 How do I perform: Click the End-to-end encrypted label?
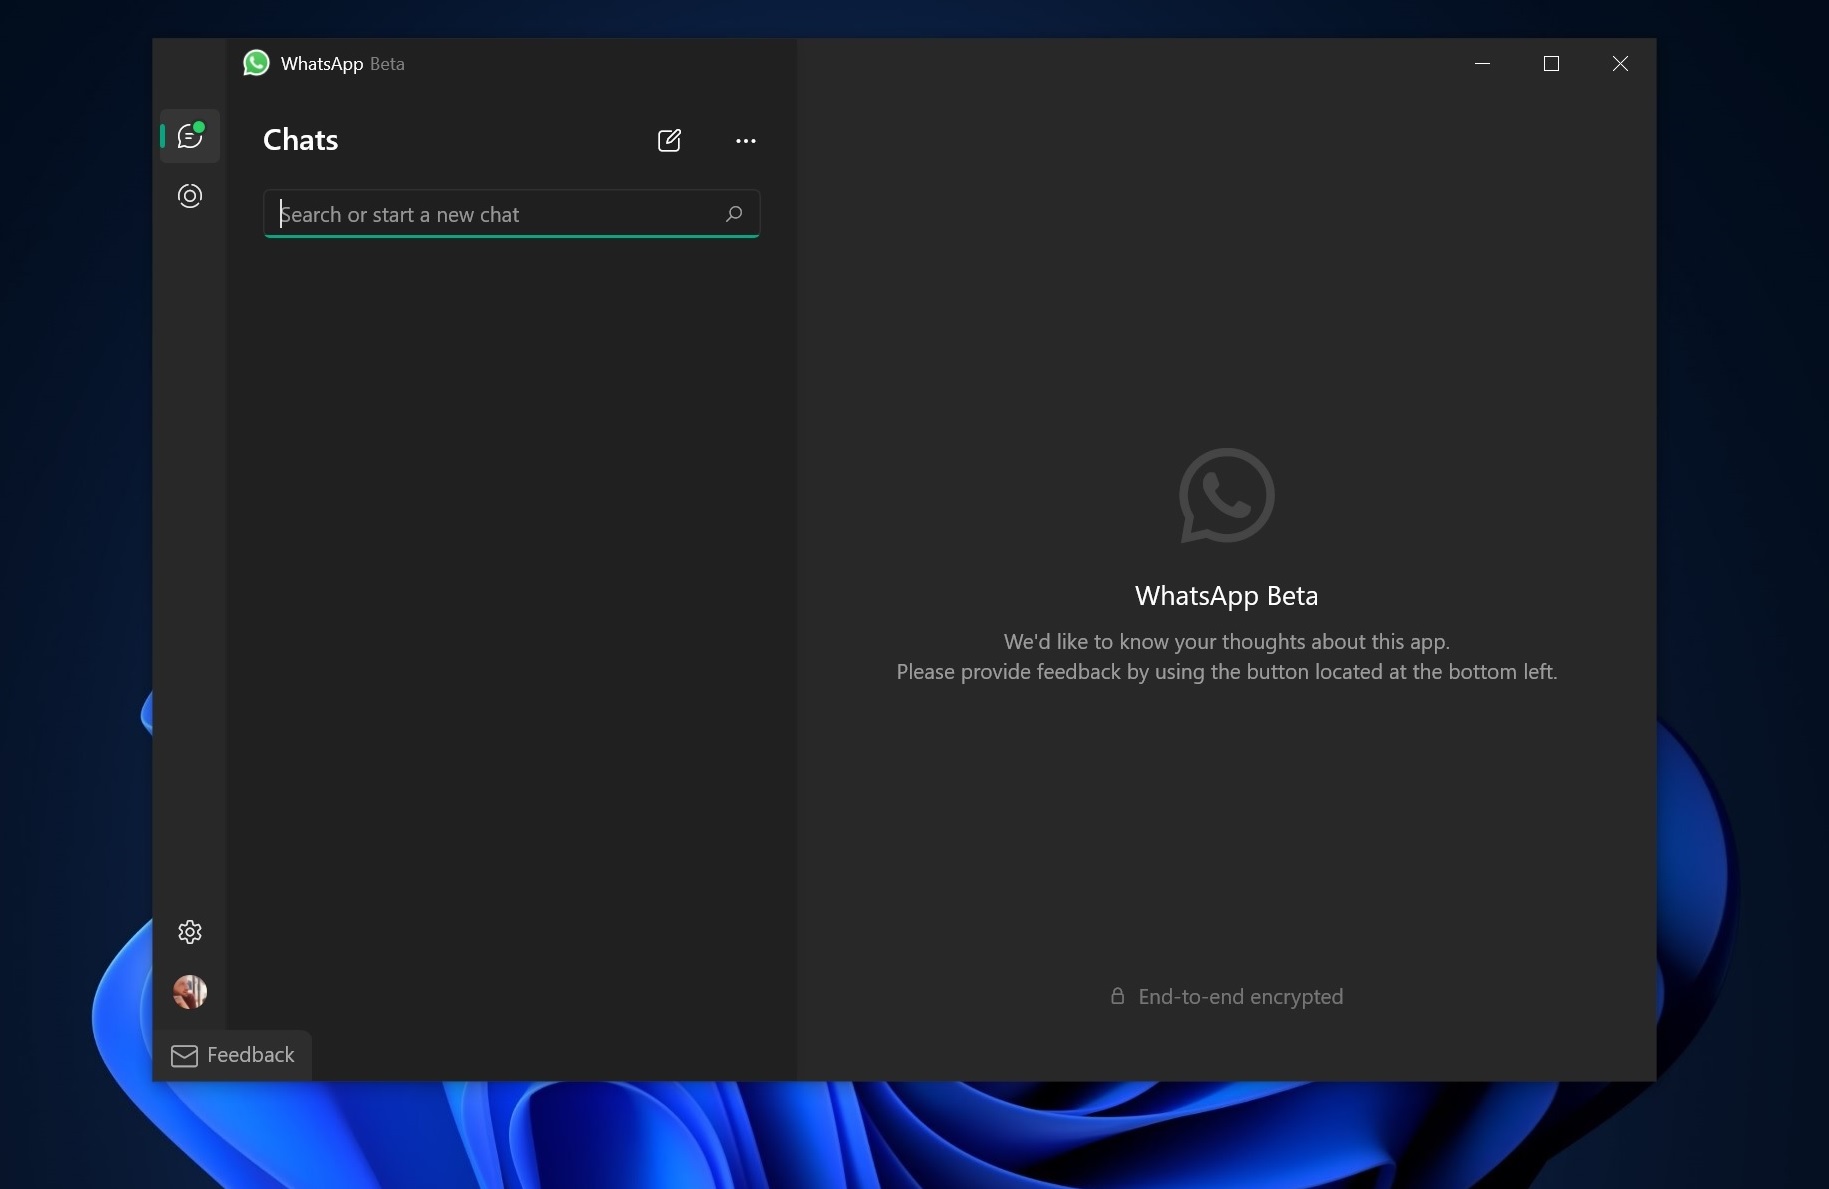1240,997
